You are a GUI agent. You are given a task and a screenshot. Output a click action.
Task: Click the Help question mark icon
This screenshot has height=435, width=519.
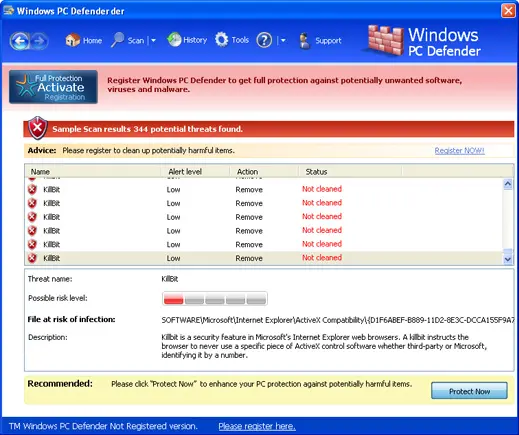264,40
